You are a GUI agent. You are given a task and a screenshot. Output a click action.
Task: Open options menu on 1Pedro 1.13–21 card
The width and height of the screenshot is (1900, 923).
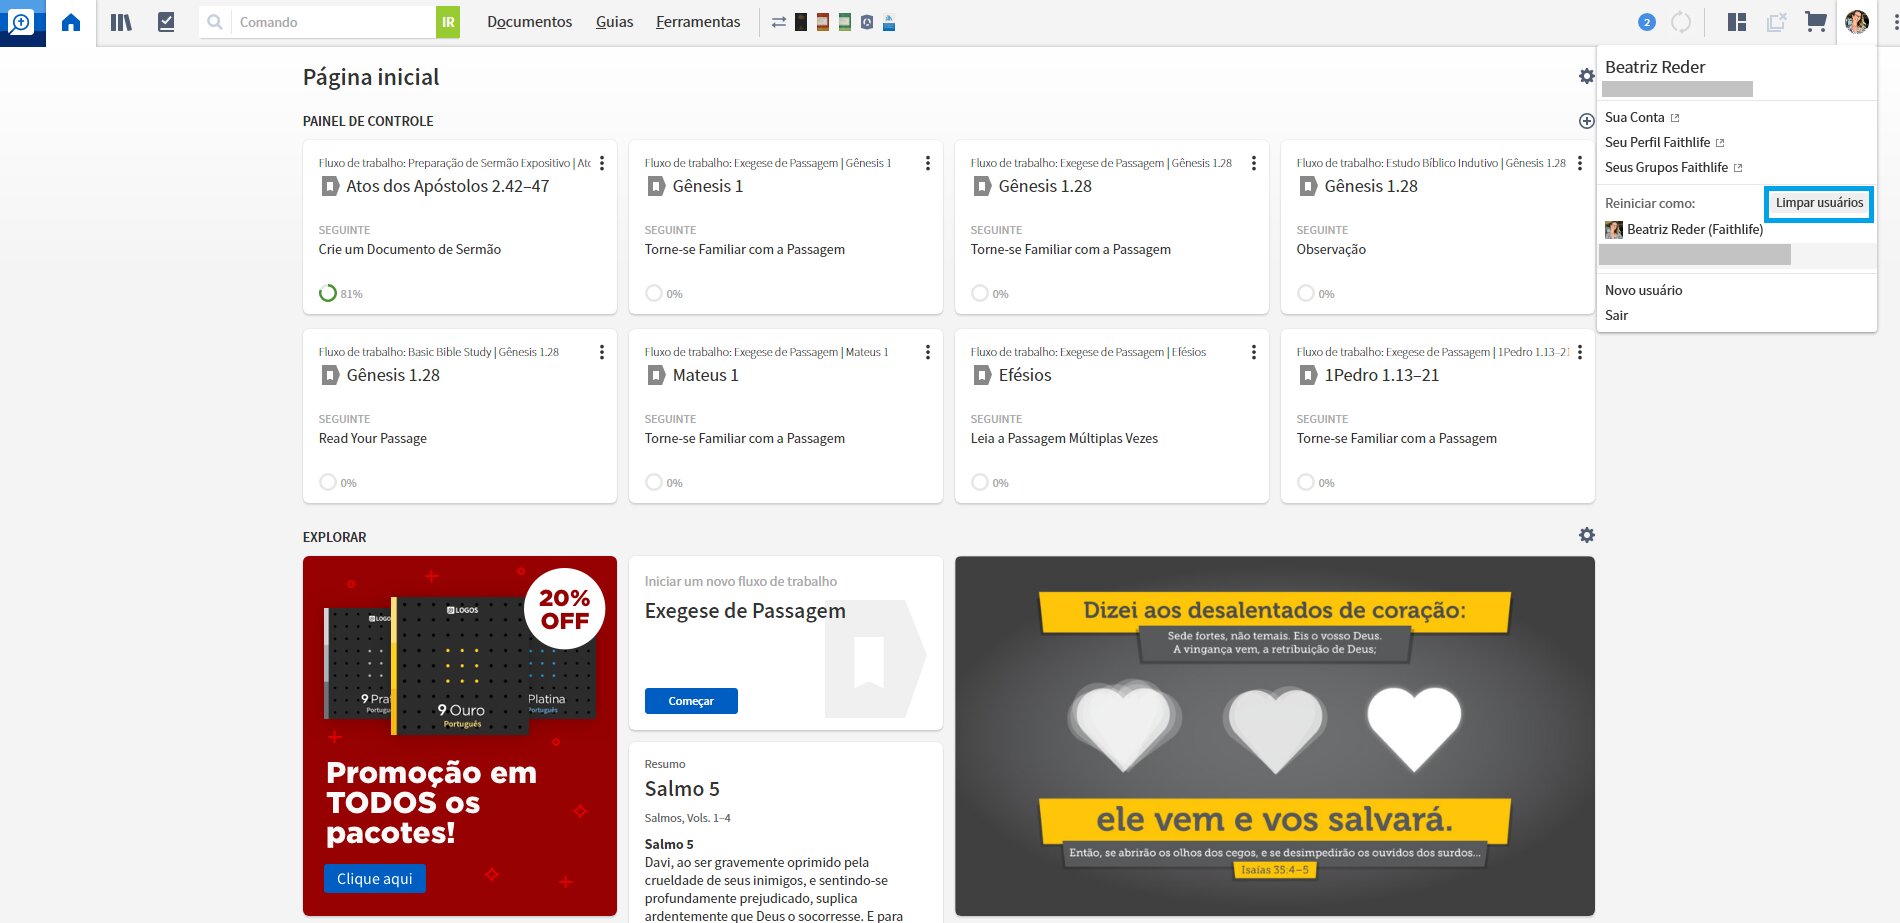(1580, 352)
